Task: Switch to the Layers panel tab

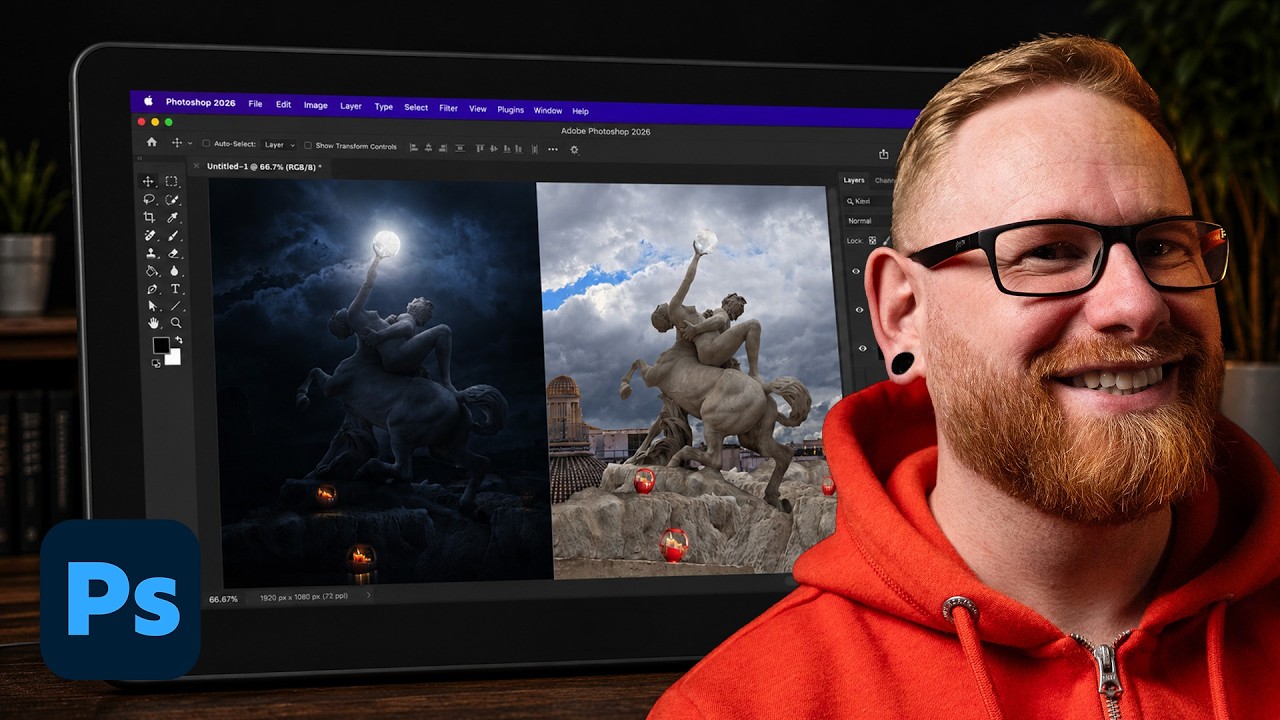Action: point(854,180)
